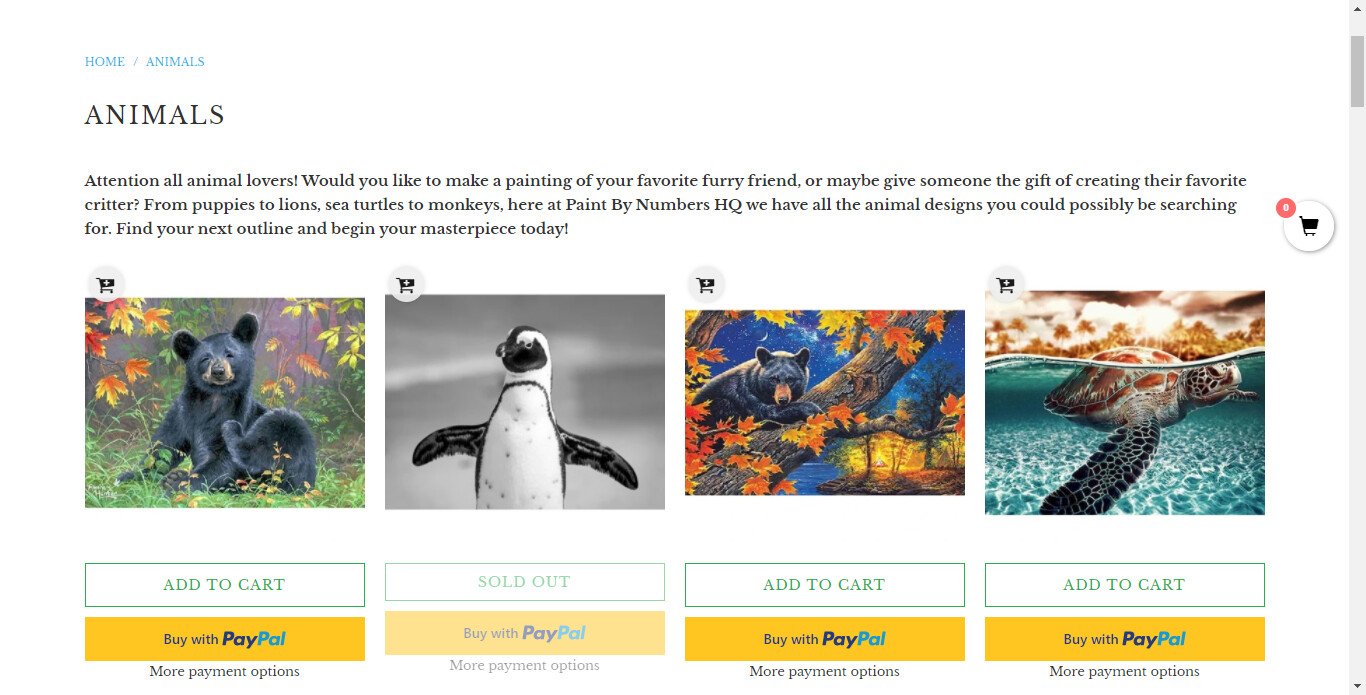Image resolution: width=1366 pixels, height=695 pixels.
Task: Click the Animals breadcrumb link
Action: (x=175, y=62)
